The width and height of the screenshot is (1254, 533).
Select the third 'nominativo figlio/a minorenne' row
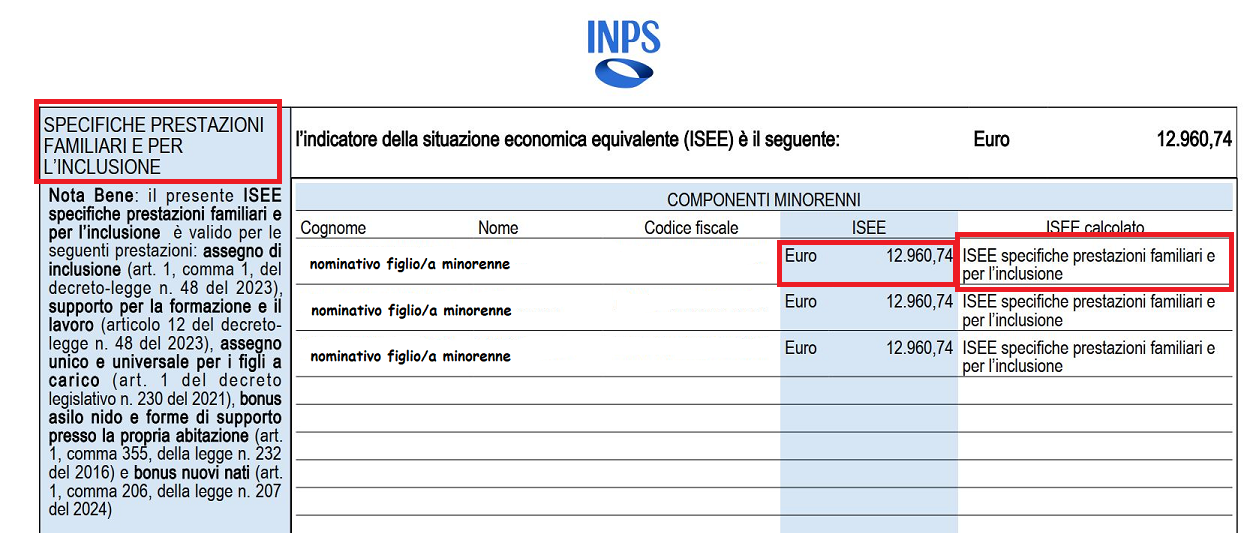pyautogui.click(x=410, y=356)
